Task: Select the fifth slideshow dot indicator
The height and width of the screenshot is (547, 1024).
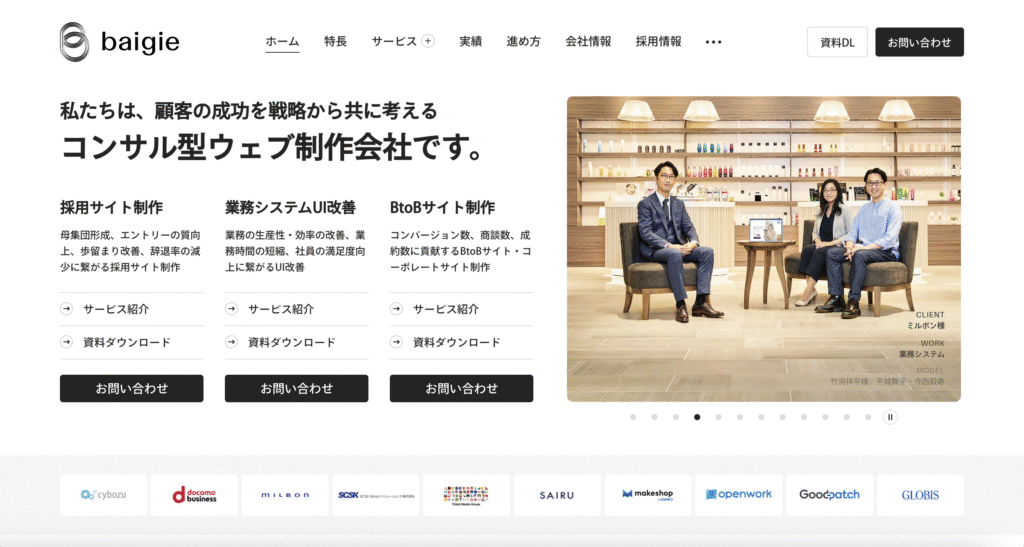Action: [x=718, y=417]
